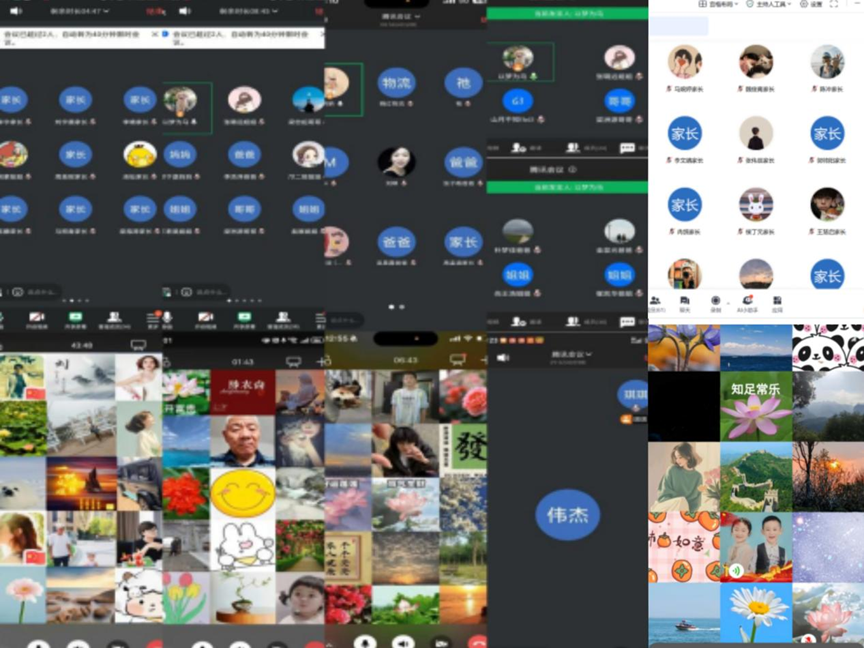Open the apps grid icon in desktop toolbar

click(x=777, y=300)
